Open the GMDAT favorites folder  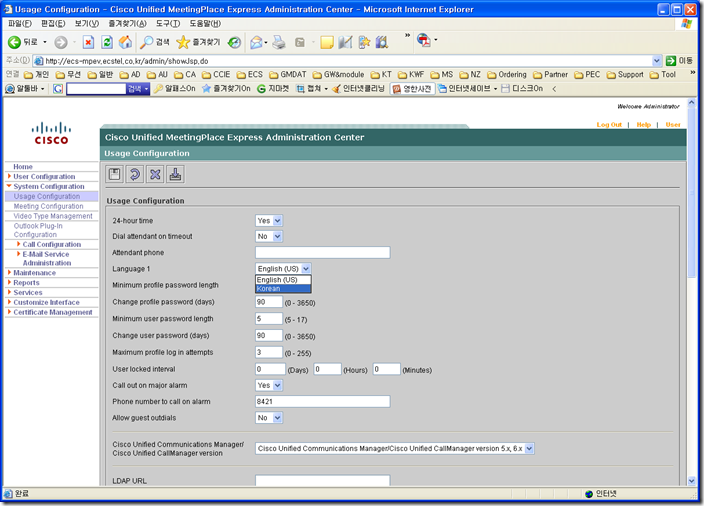(288, 75)
